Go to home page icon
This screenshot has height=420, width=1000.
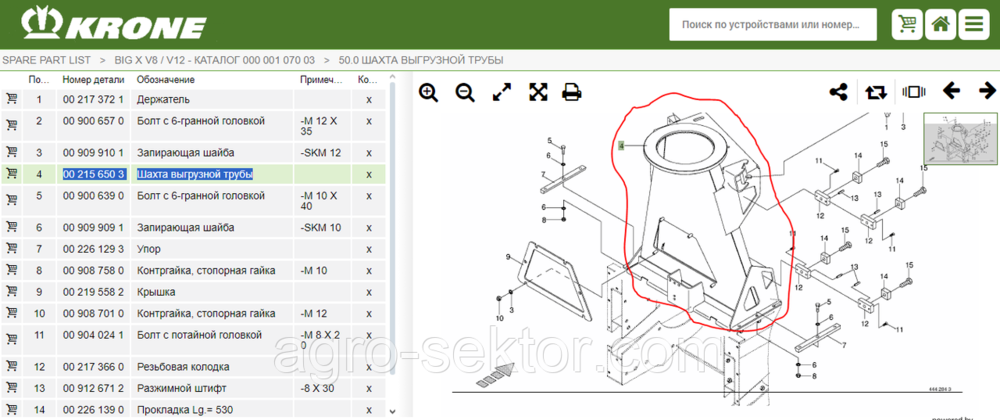pos(940,25)
